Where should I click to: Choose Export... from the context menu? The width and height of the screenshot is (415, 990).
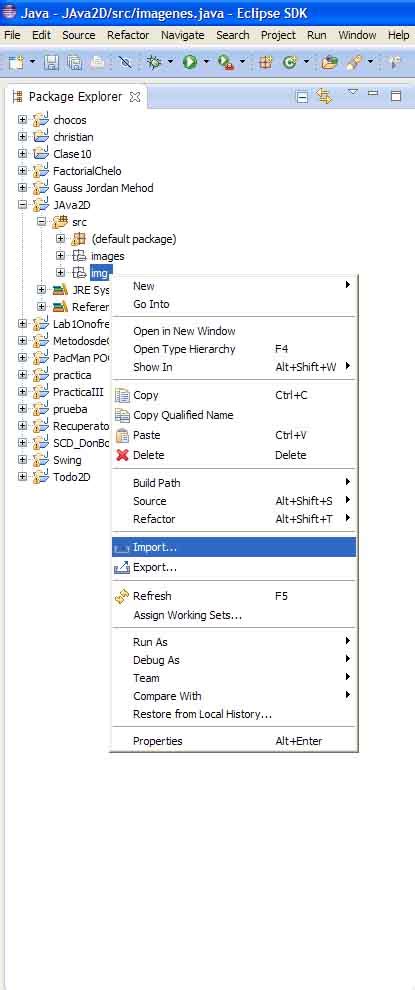[x=234, y=567]
